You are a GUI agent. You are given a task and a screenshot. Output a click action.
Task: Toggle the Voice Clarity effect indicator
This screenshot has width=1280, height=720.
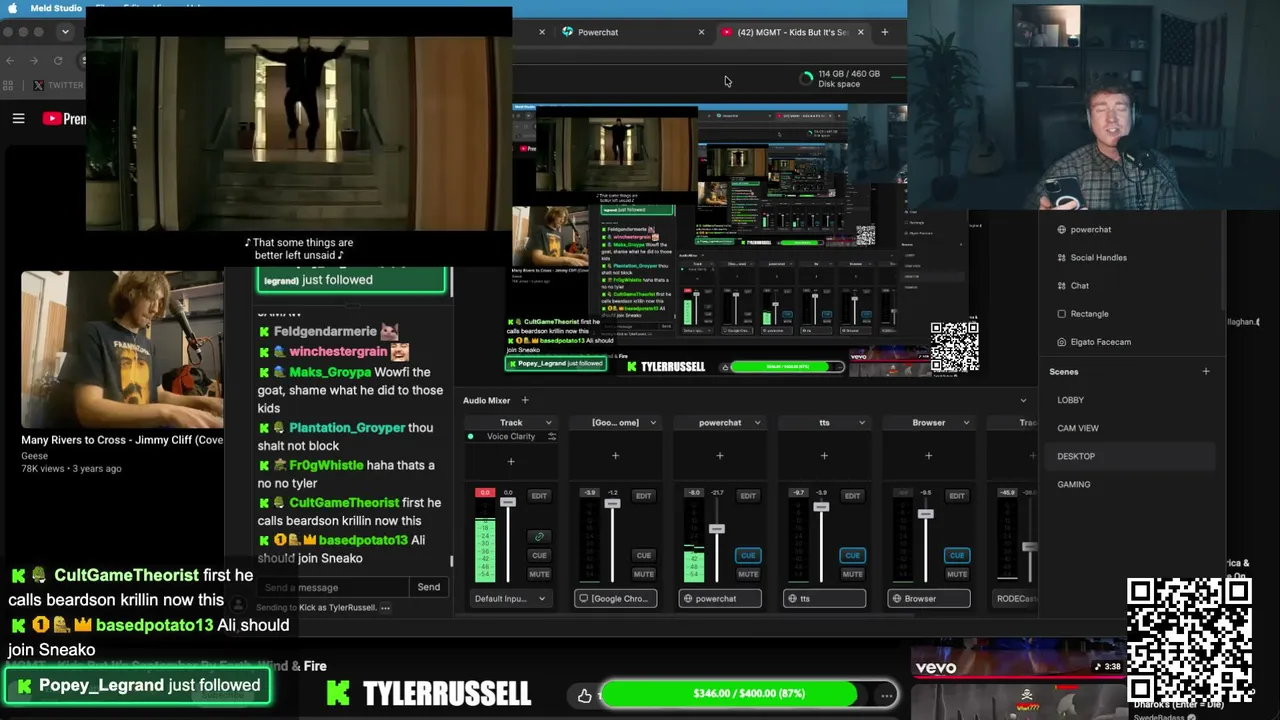coord(470,437)
